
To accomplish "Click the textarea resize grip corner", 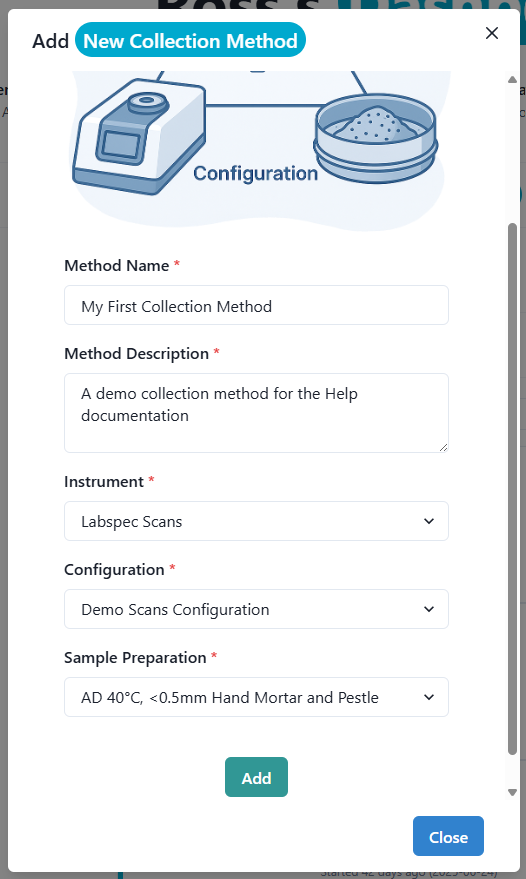I will click(x=444, y=447).
